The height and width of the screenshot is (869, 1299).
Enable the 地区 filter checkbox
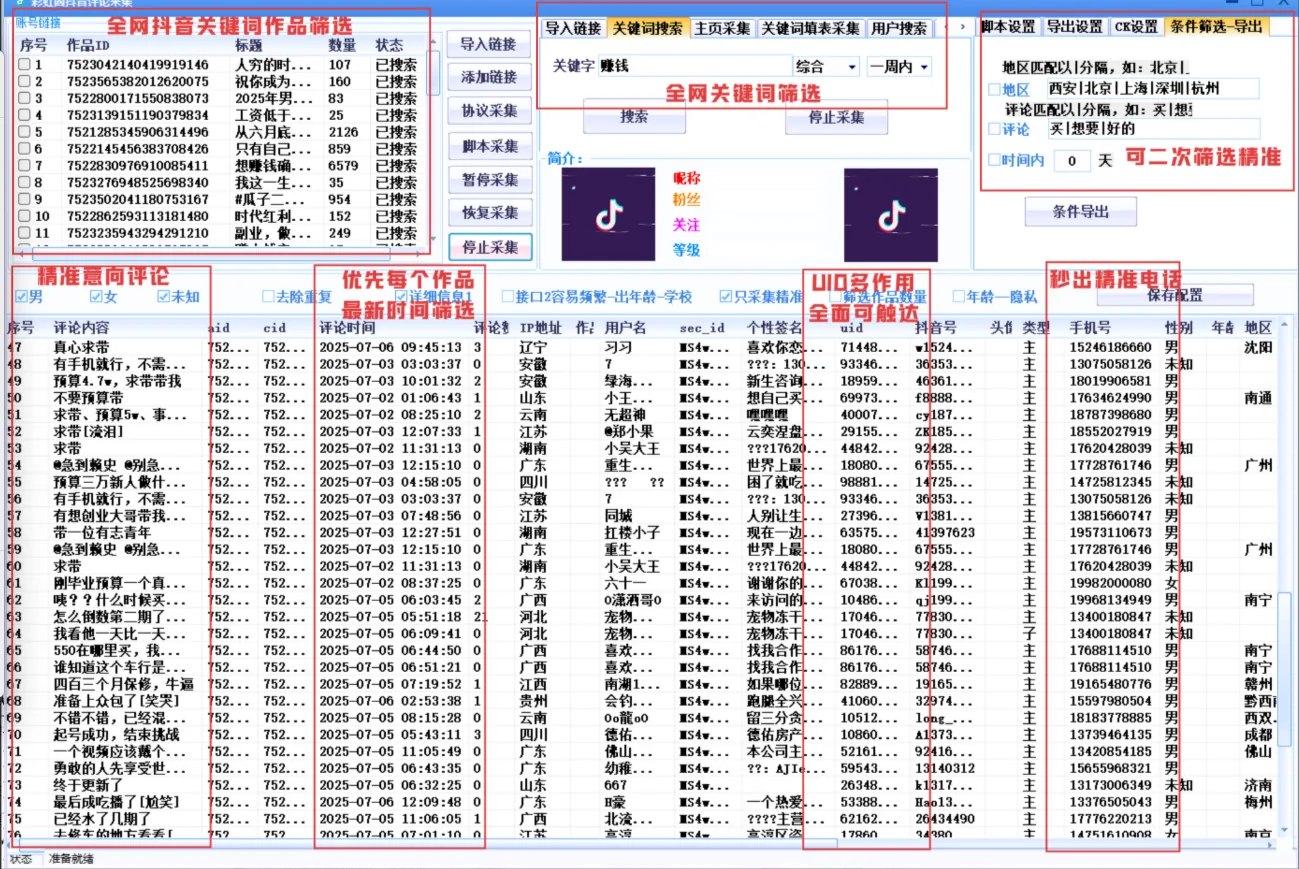[x=994, y=89]
